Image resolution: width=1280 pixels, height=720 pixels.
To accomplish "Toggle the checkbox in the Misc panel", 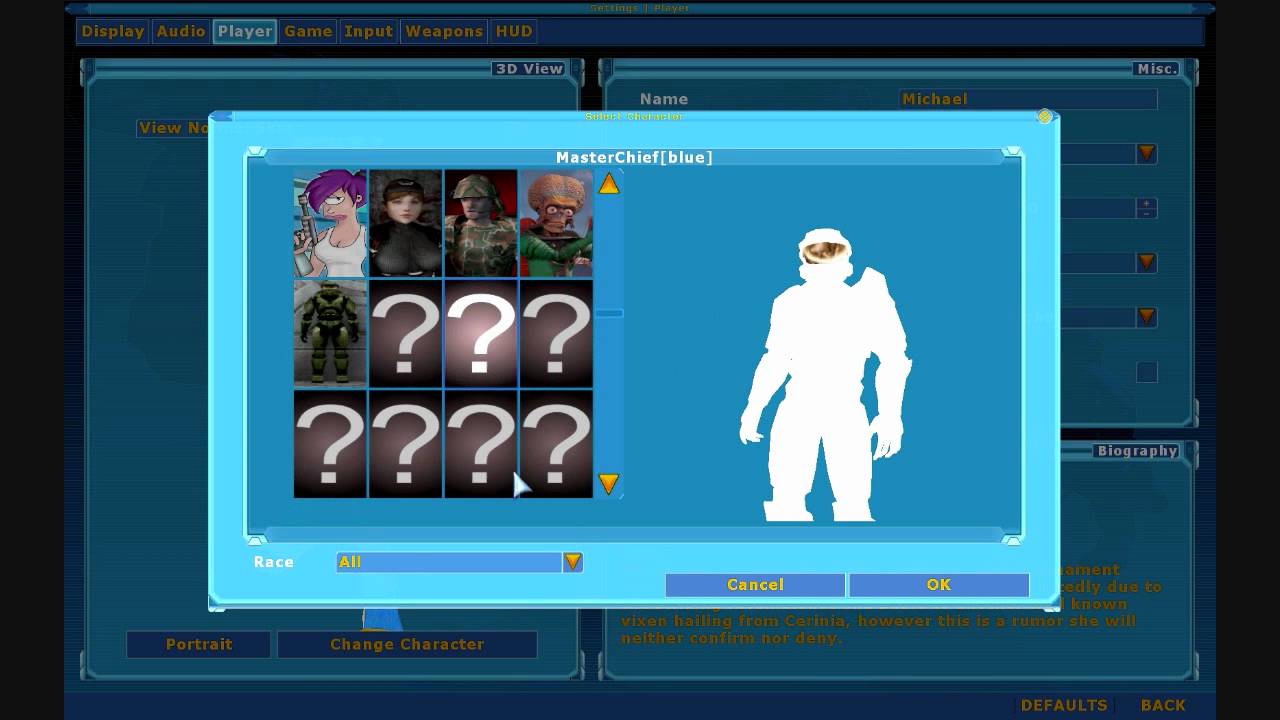I will click(x=1147, y=372).
